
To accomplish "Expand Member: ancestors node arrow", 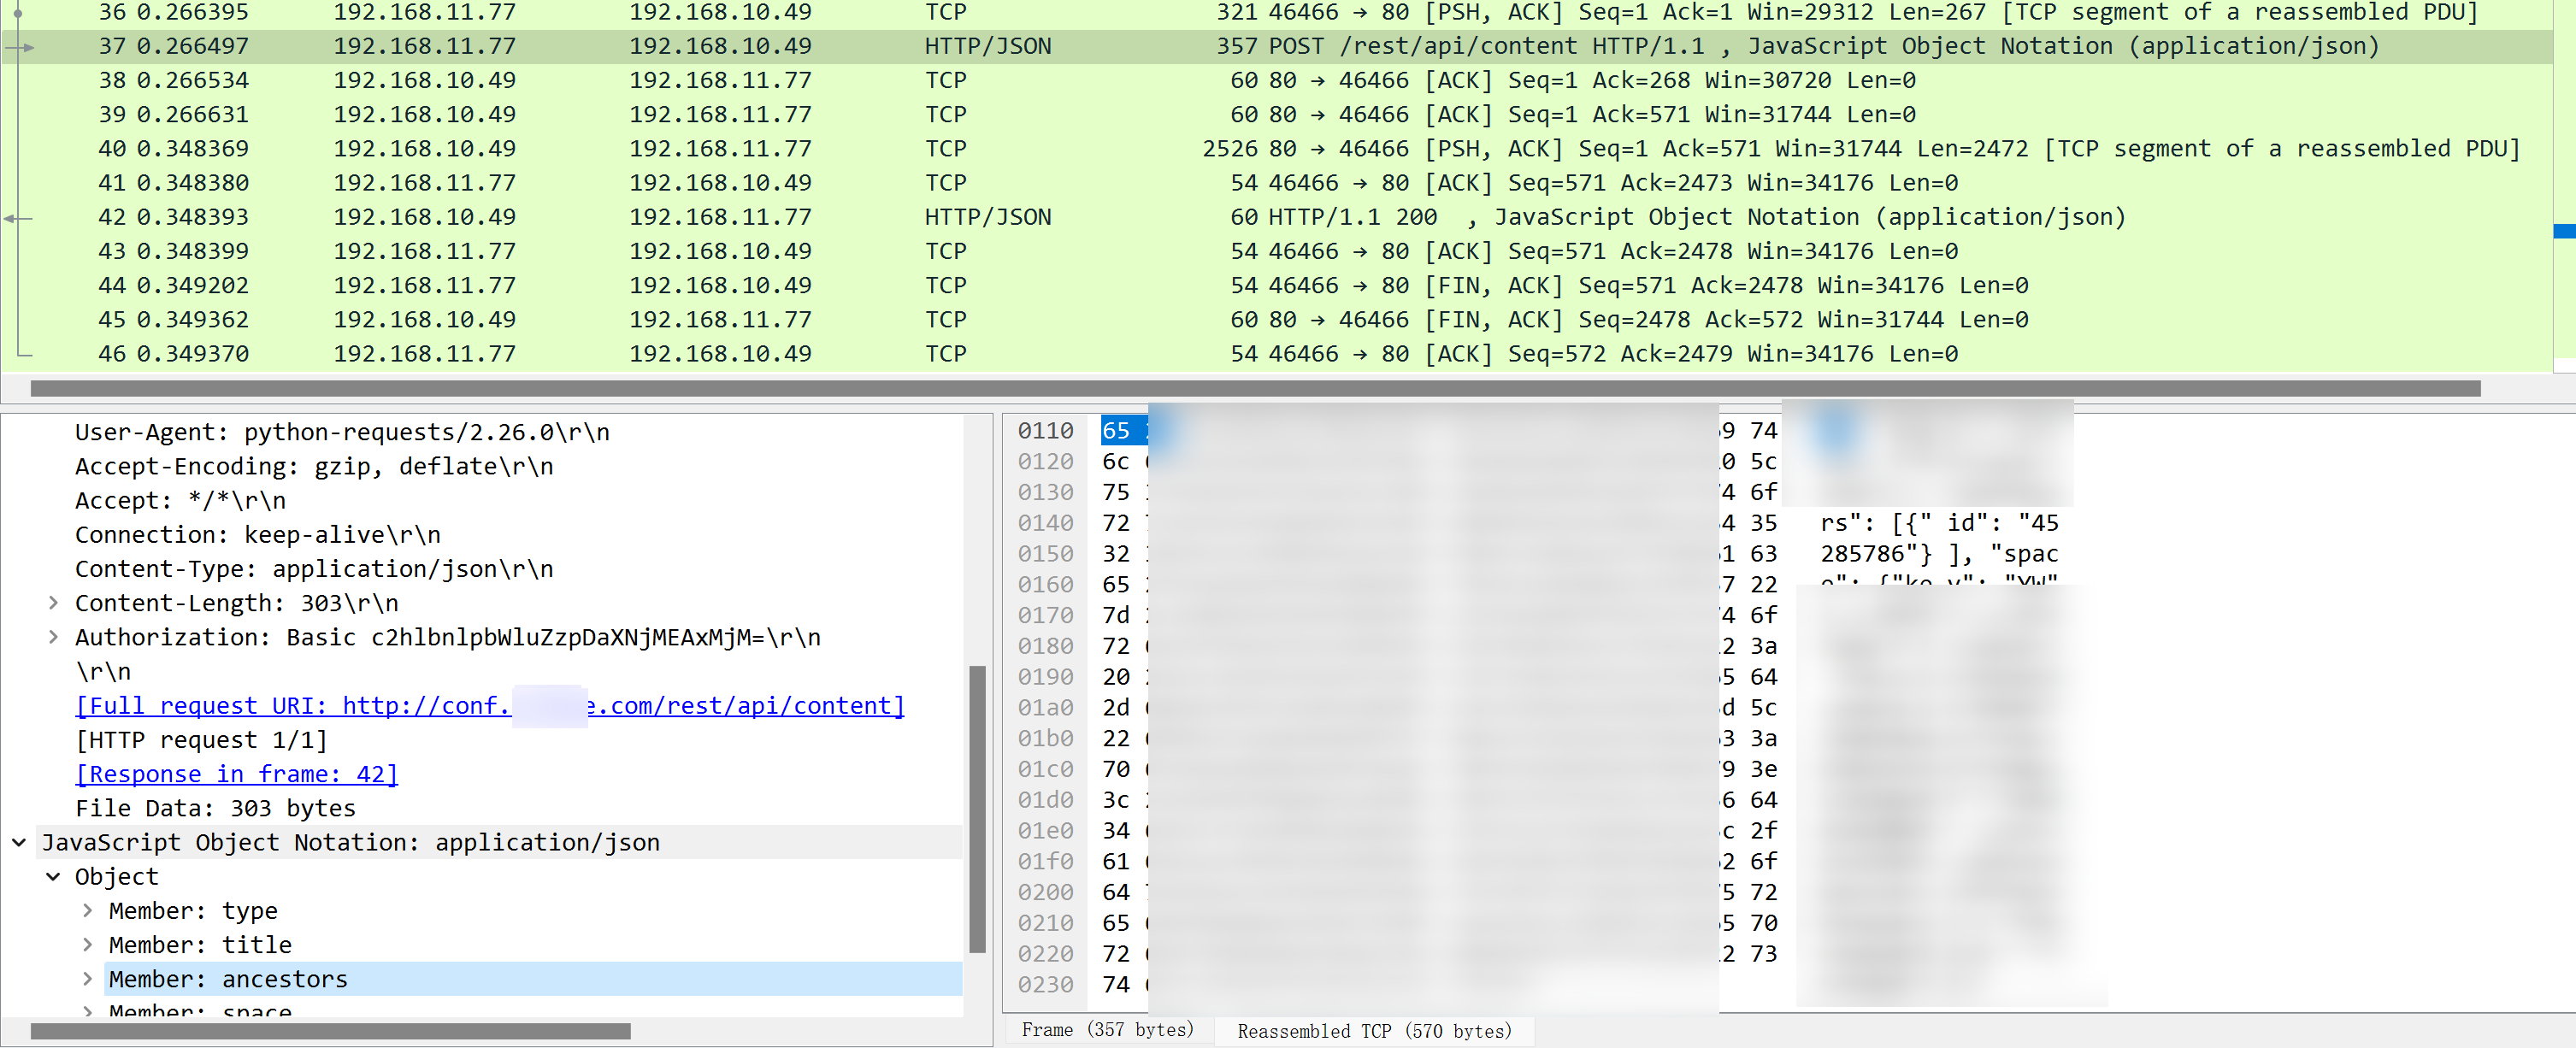I will [88, 978].
